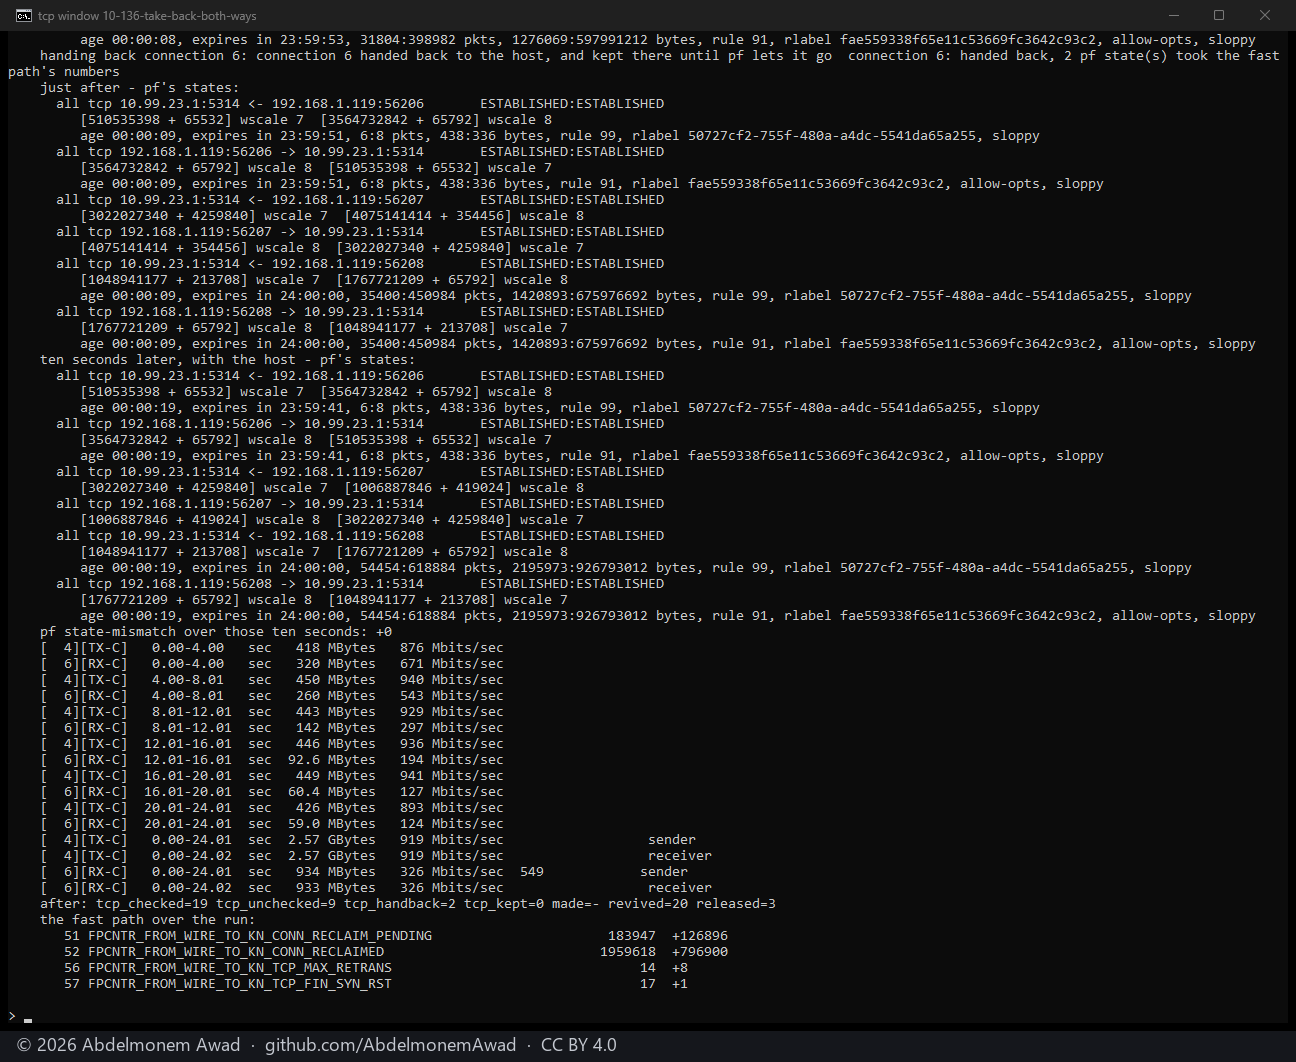Click the '194 Mbits/sec' throughput value

click(x=452, y=760)
